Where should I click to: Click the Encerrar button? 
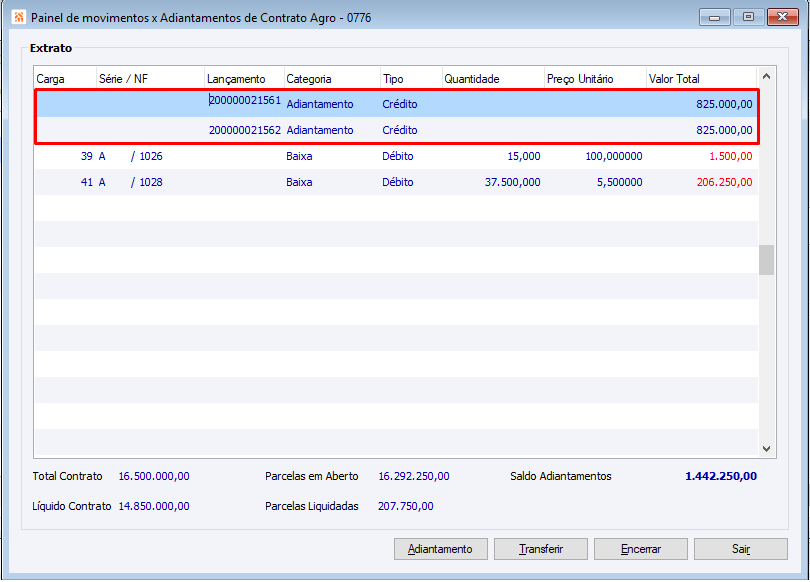click(641, 549)
